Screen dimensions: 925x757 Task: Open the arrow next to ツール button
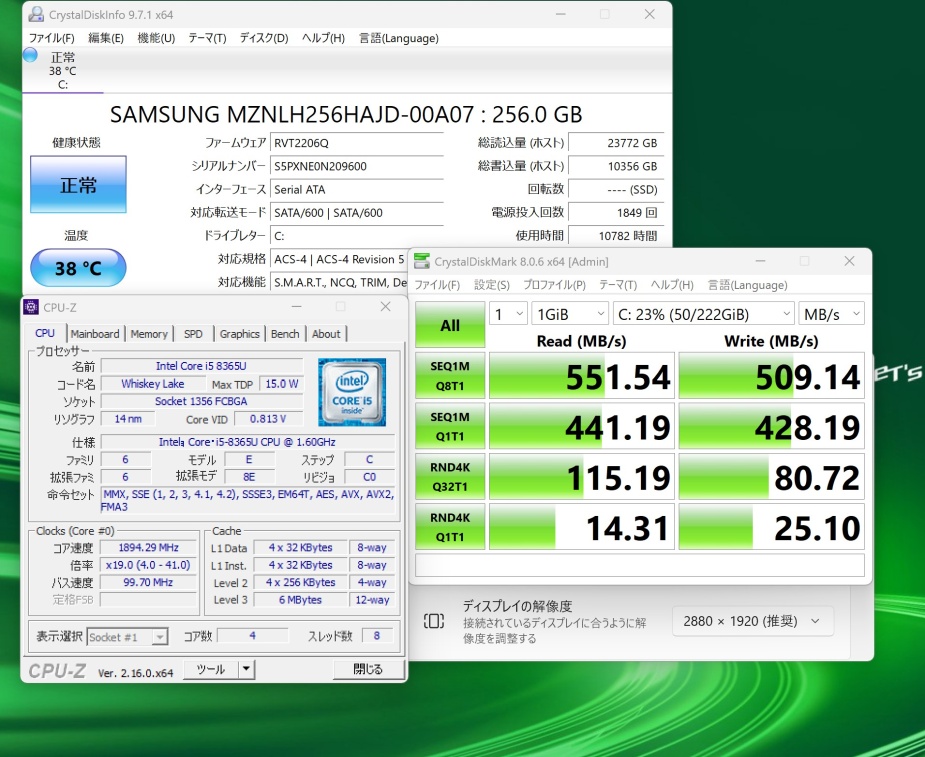pyautogui.click(x=246, y=669)
